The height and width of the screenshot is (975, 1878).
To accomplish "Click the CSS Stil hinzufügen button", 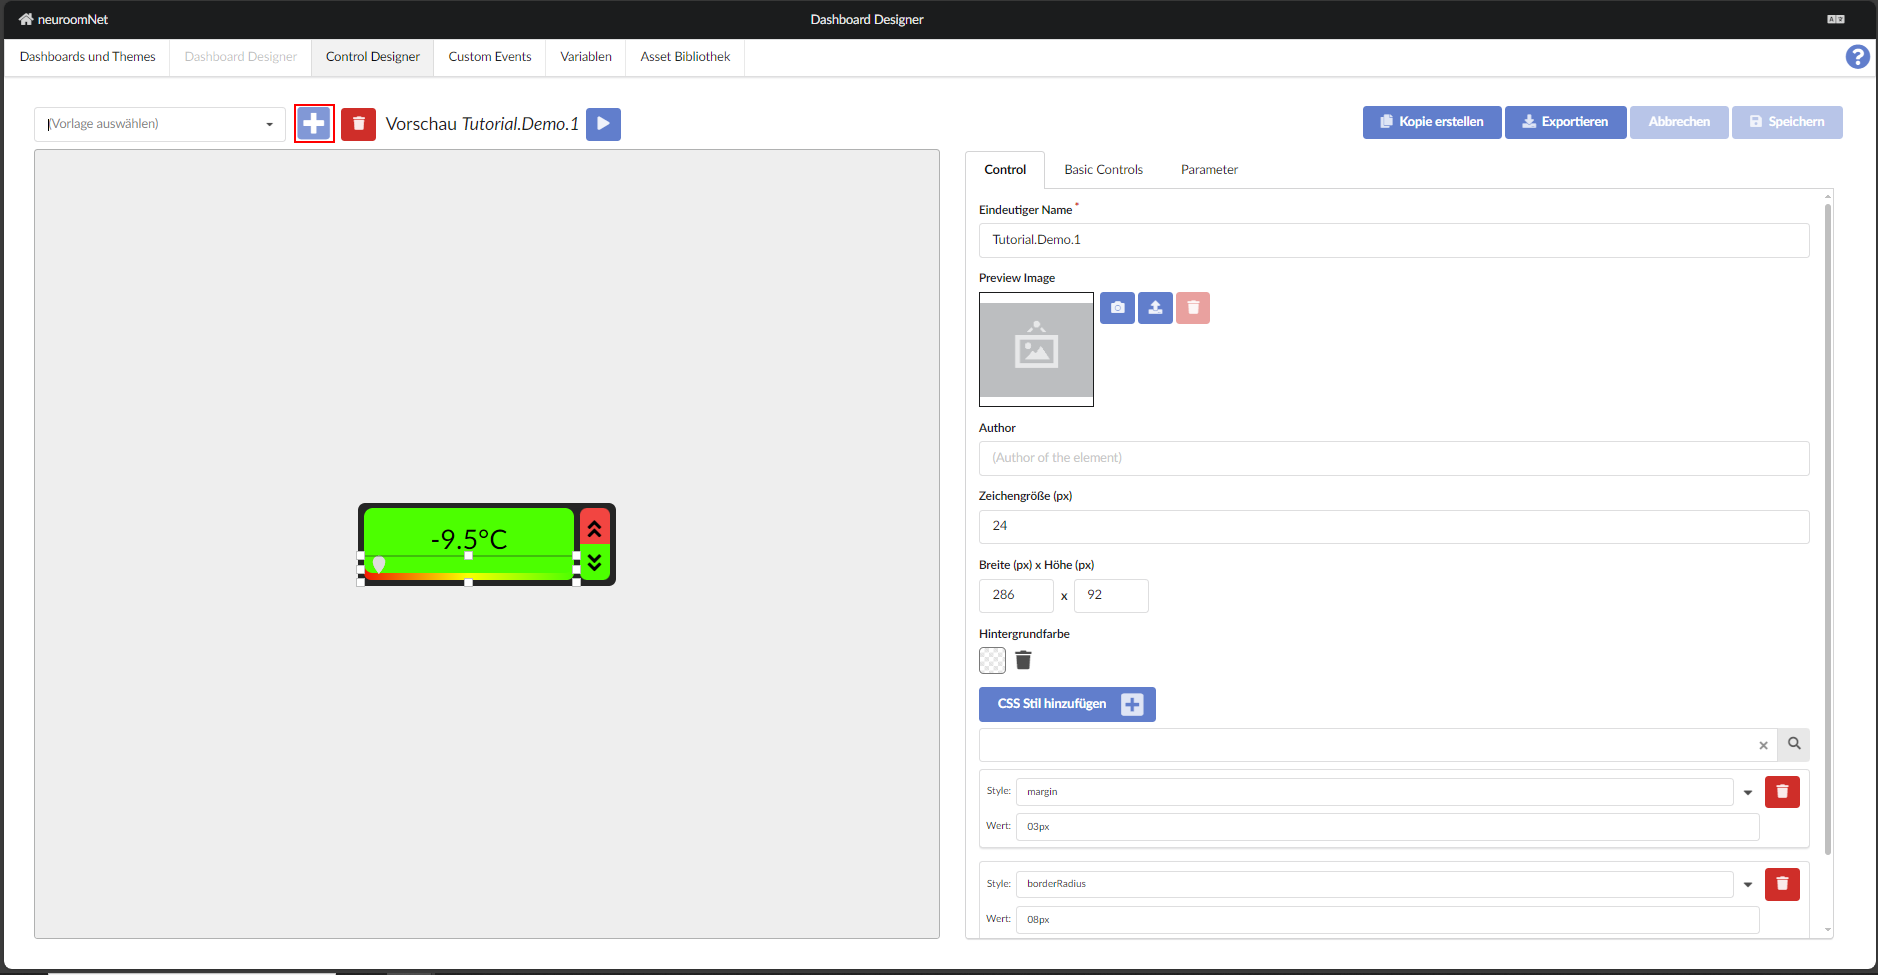I will coord(1067,704).
